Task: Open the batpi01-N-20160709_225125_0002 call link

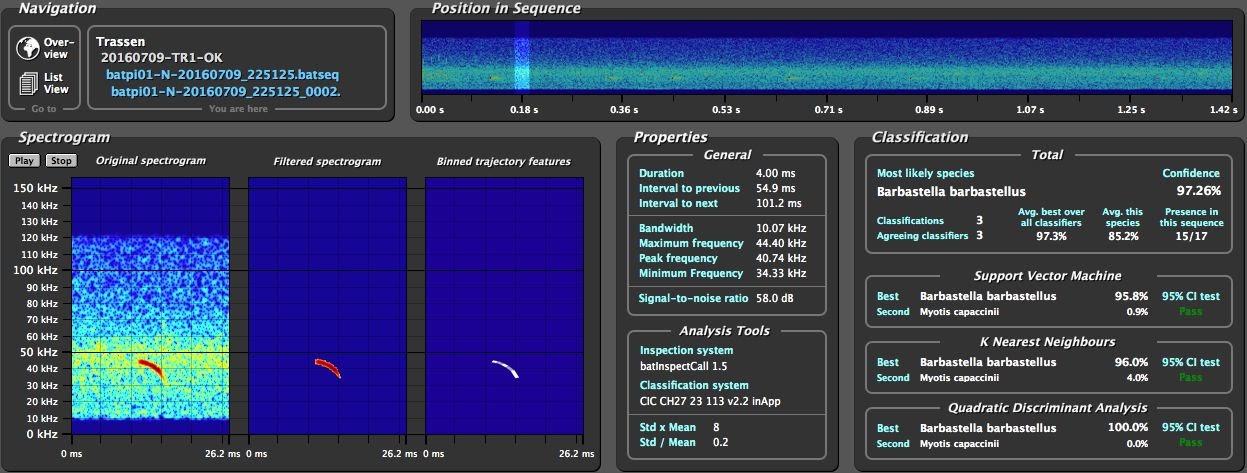Action: (226, 91)
